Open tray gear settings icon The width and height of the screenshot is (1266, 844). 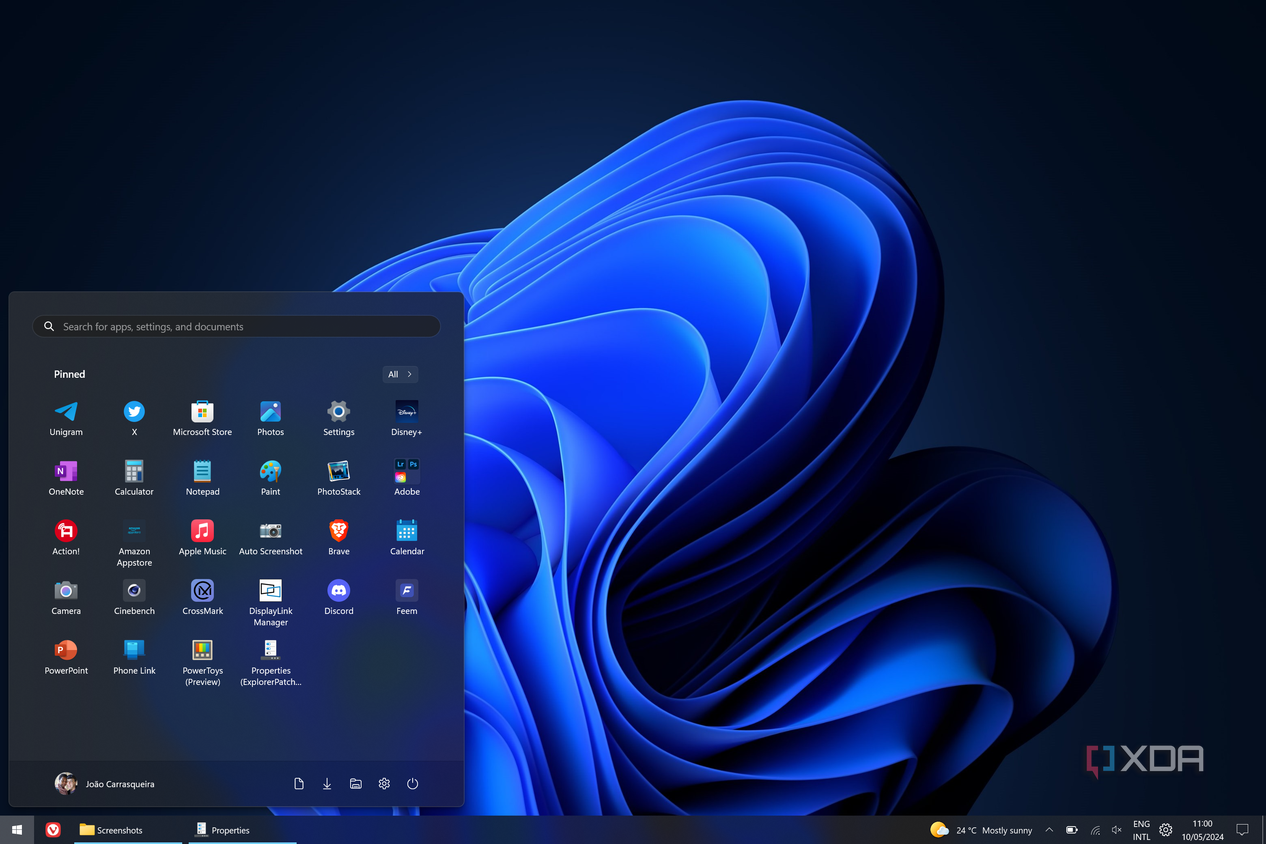coord(1165,830)
